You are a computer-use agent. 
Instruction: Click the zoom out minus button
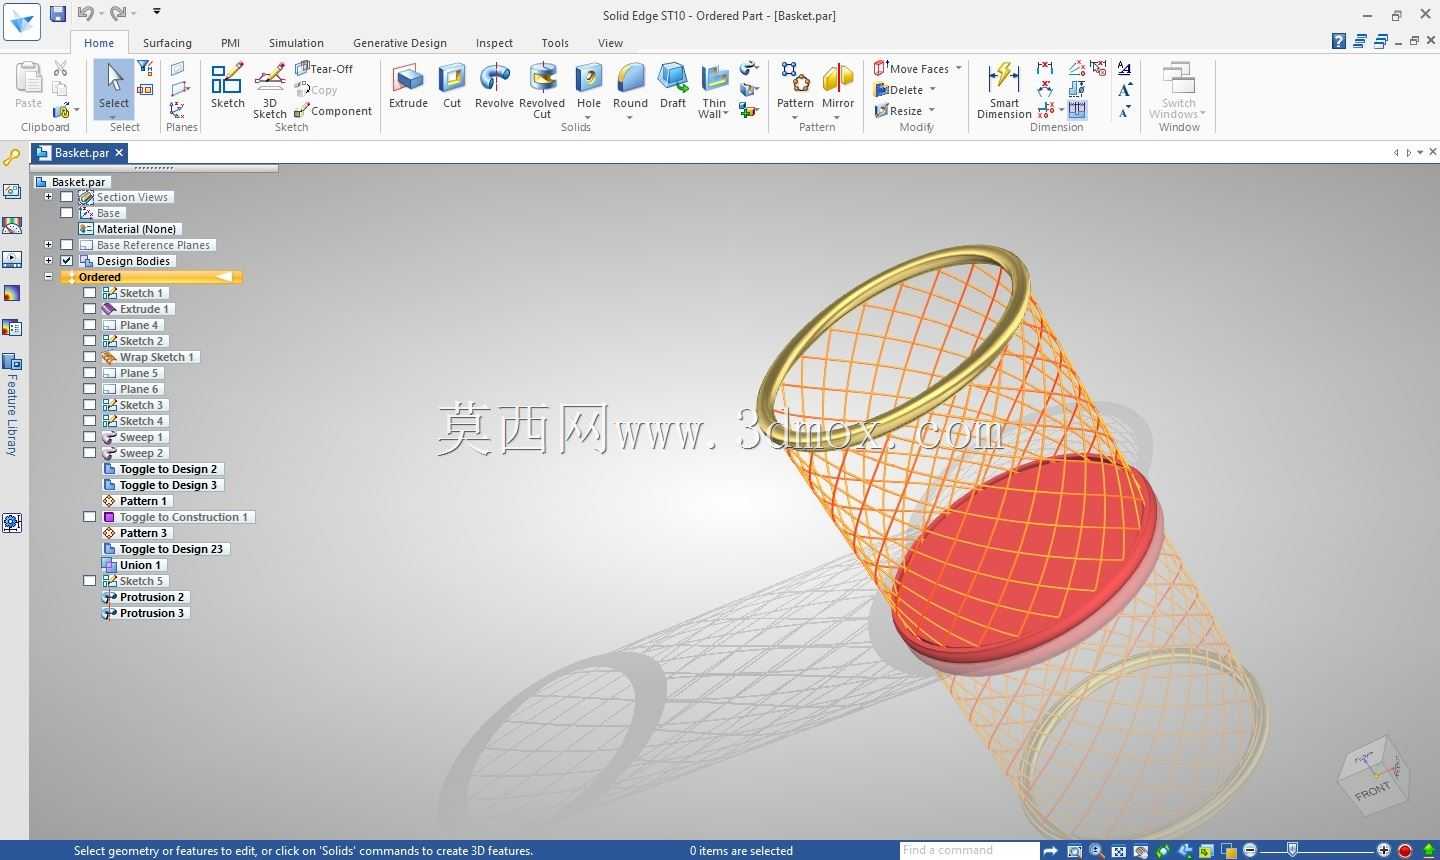(x=1250, y=851)
